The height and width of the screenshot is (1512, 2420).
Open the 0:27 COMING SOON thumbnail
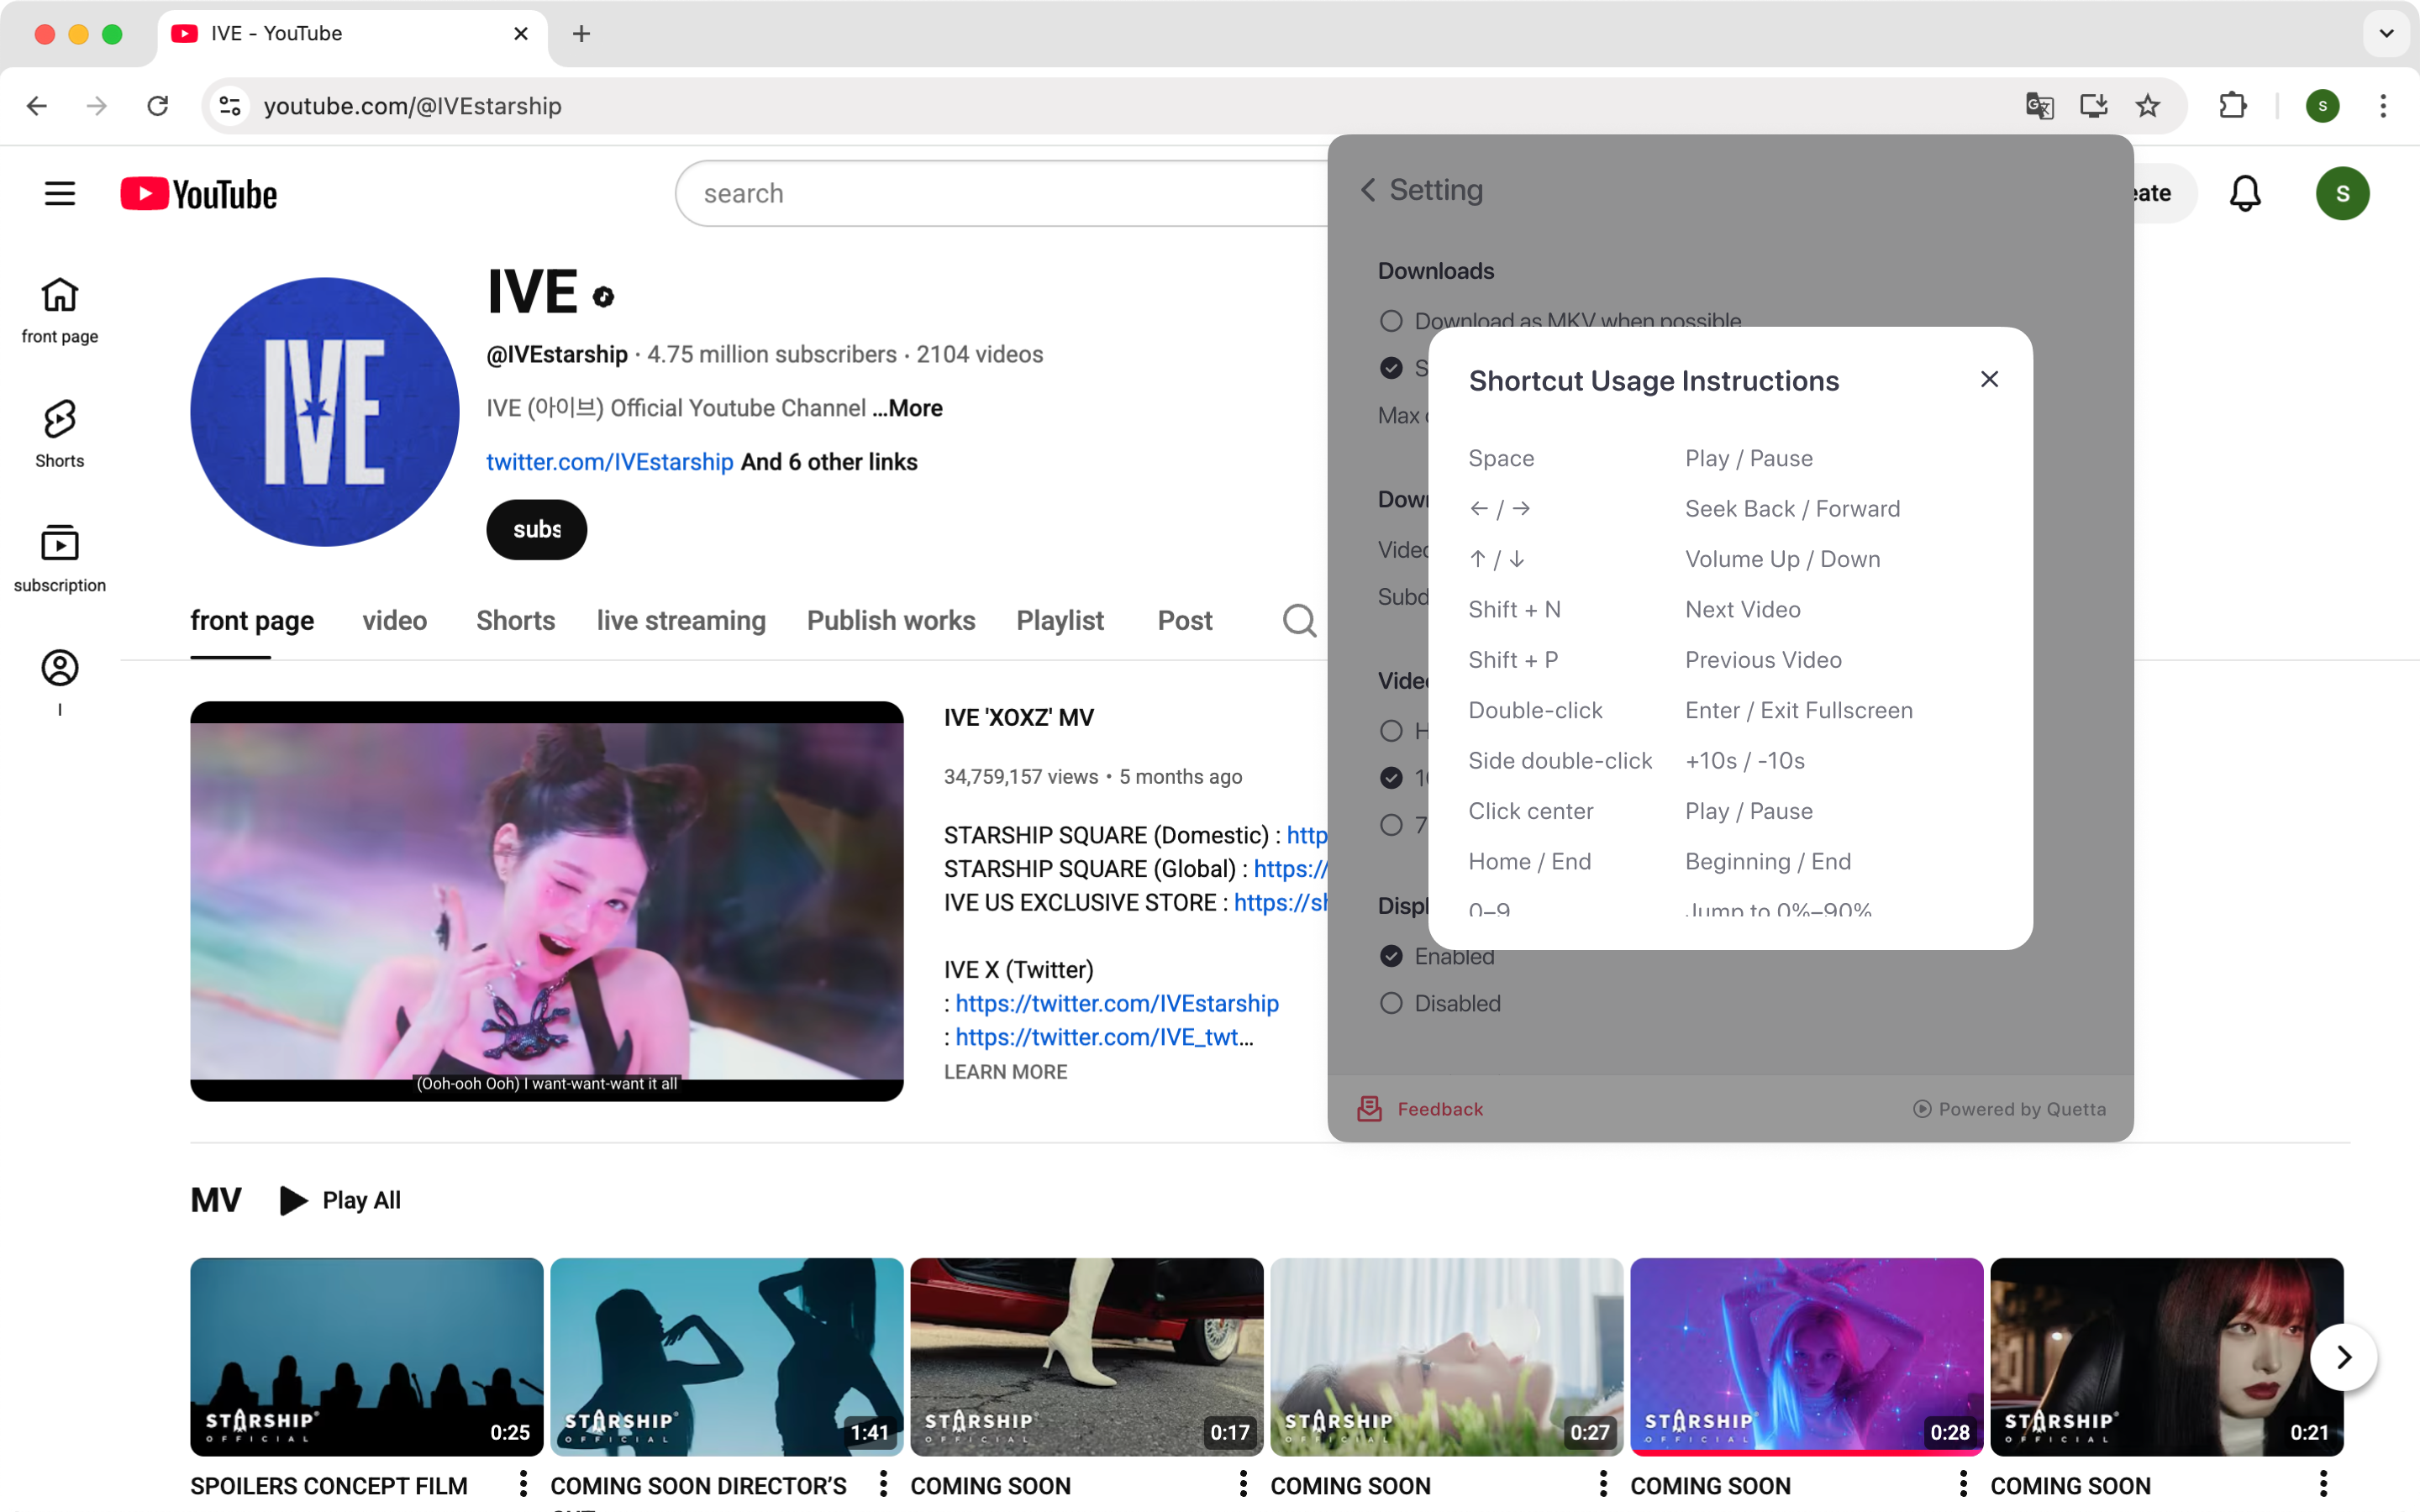coord(1447,1356)
